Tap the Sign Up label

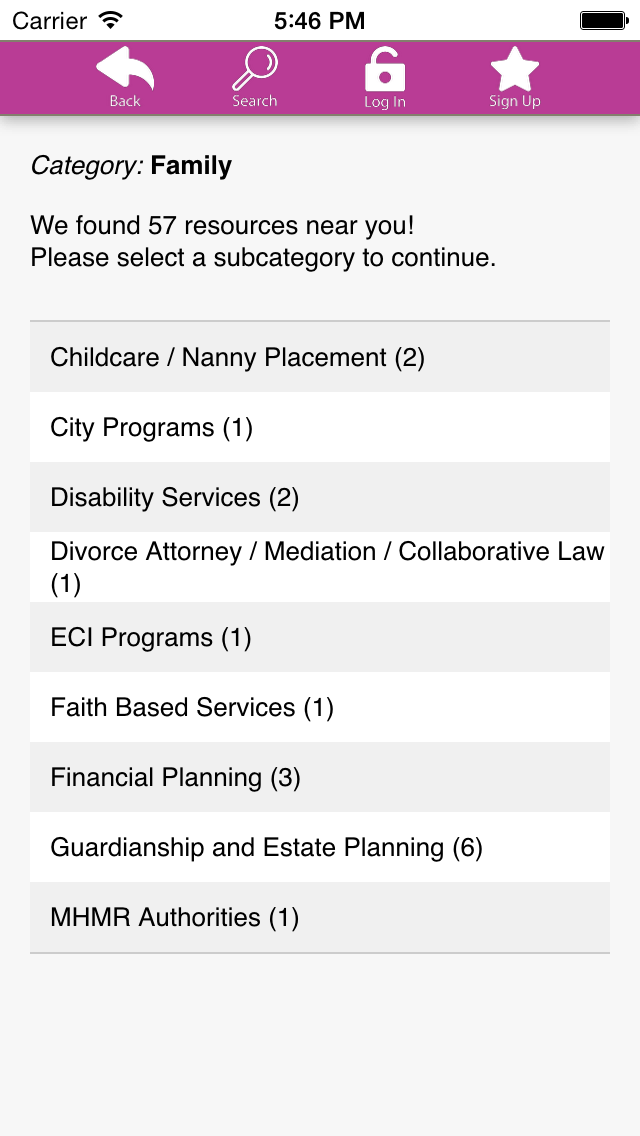pyautogui.click(x=515, y=101)
